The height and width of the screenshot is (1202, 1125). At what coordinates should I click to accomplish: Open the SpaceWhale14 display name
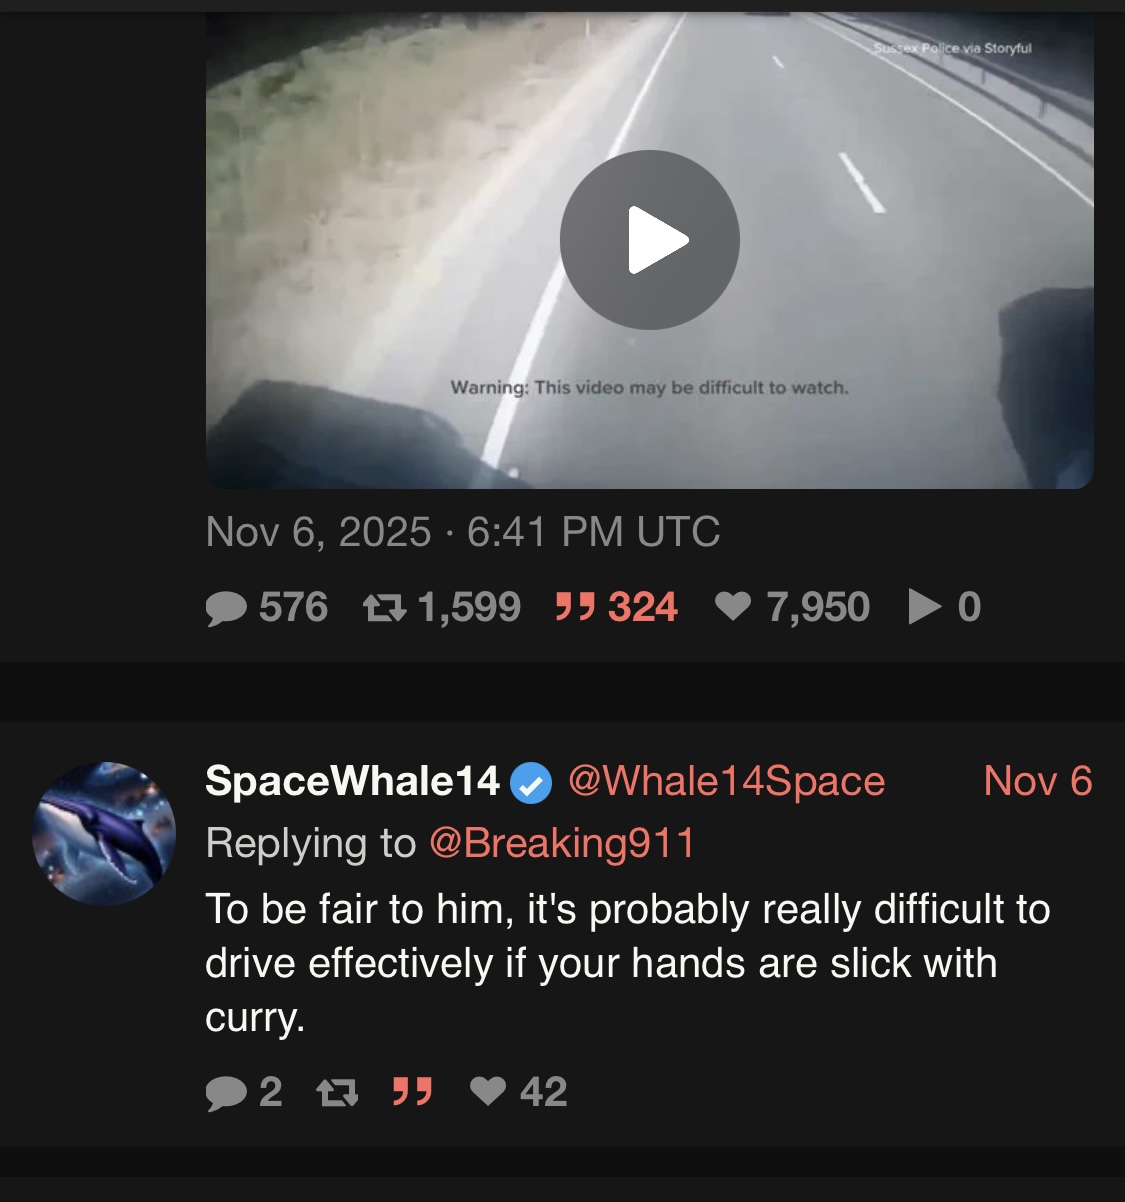[352, 781]
